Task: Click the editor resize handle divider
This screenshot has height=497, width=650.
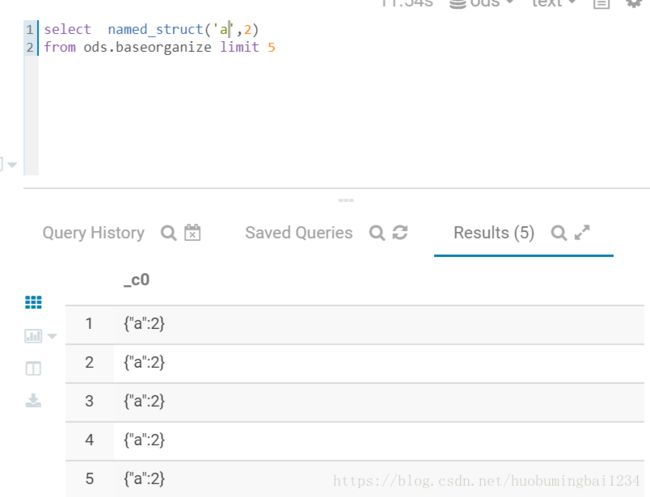Action: (346, 200)
